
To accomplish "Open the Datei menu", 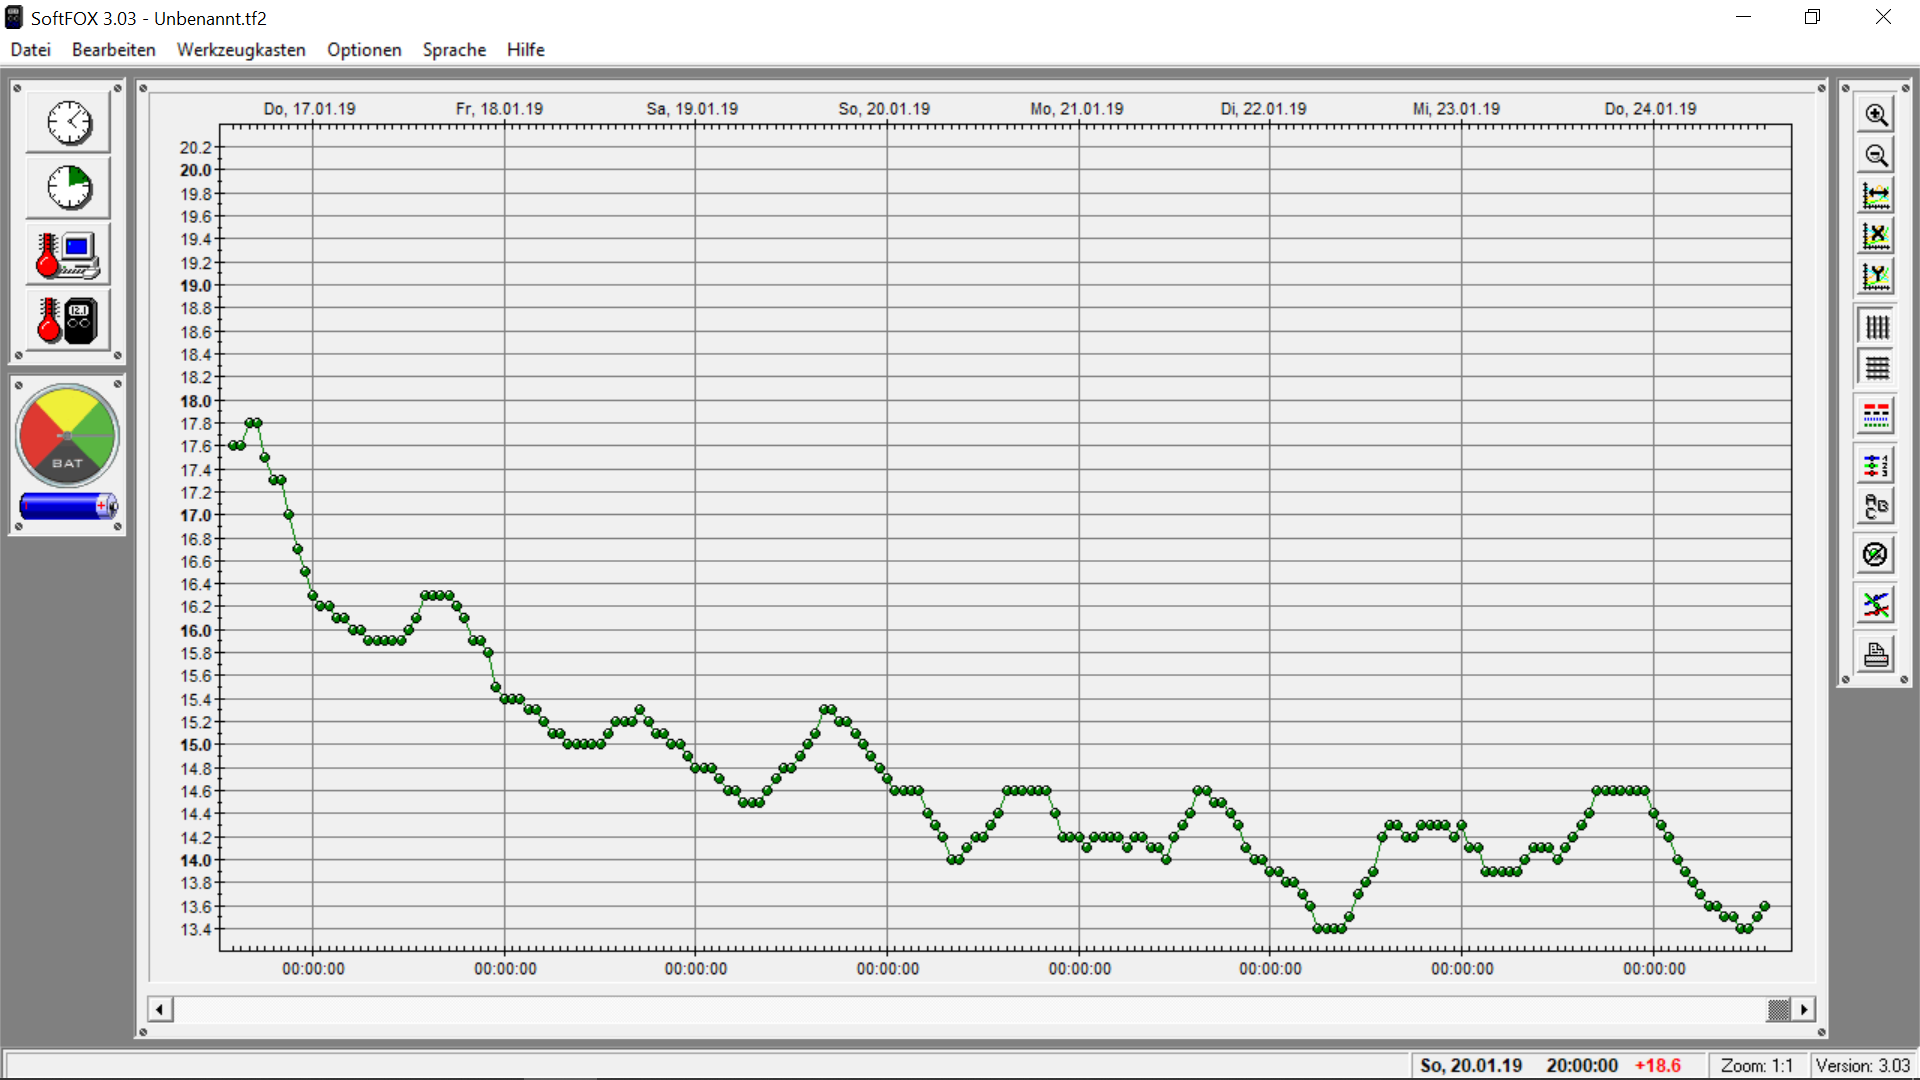I will click(x=30, y=50).
